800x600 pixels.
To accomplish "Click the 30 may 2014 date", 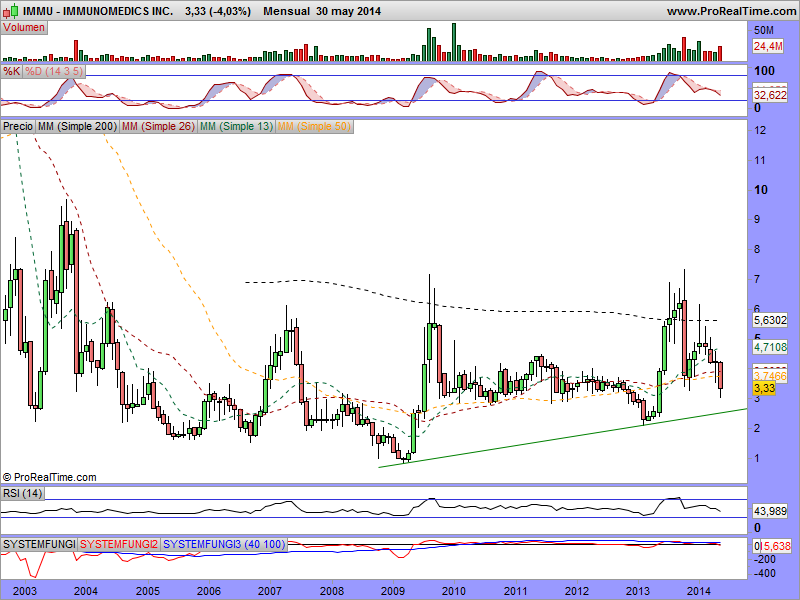I will tap(348, 11).
